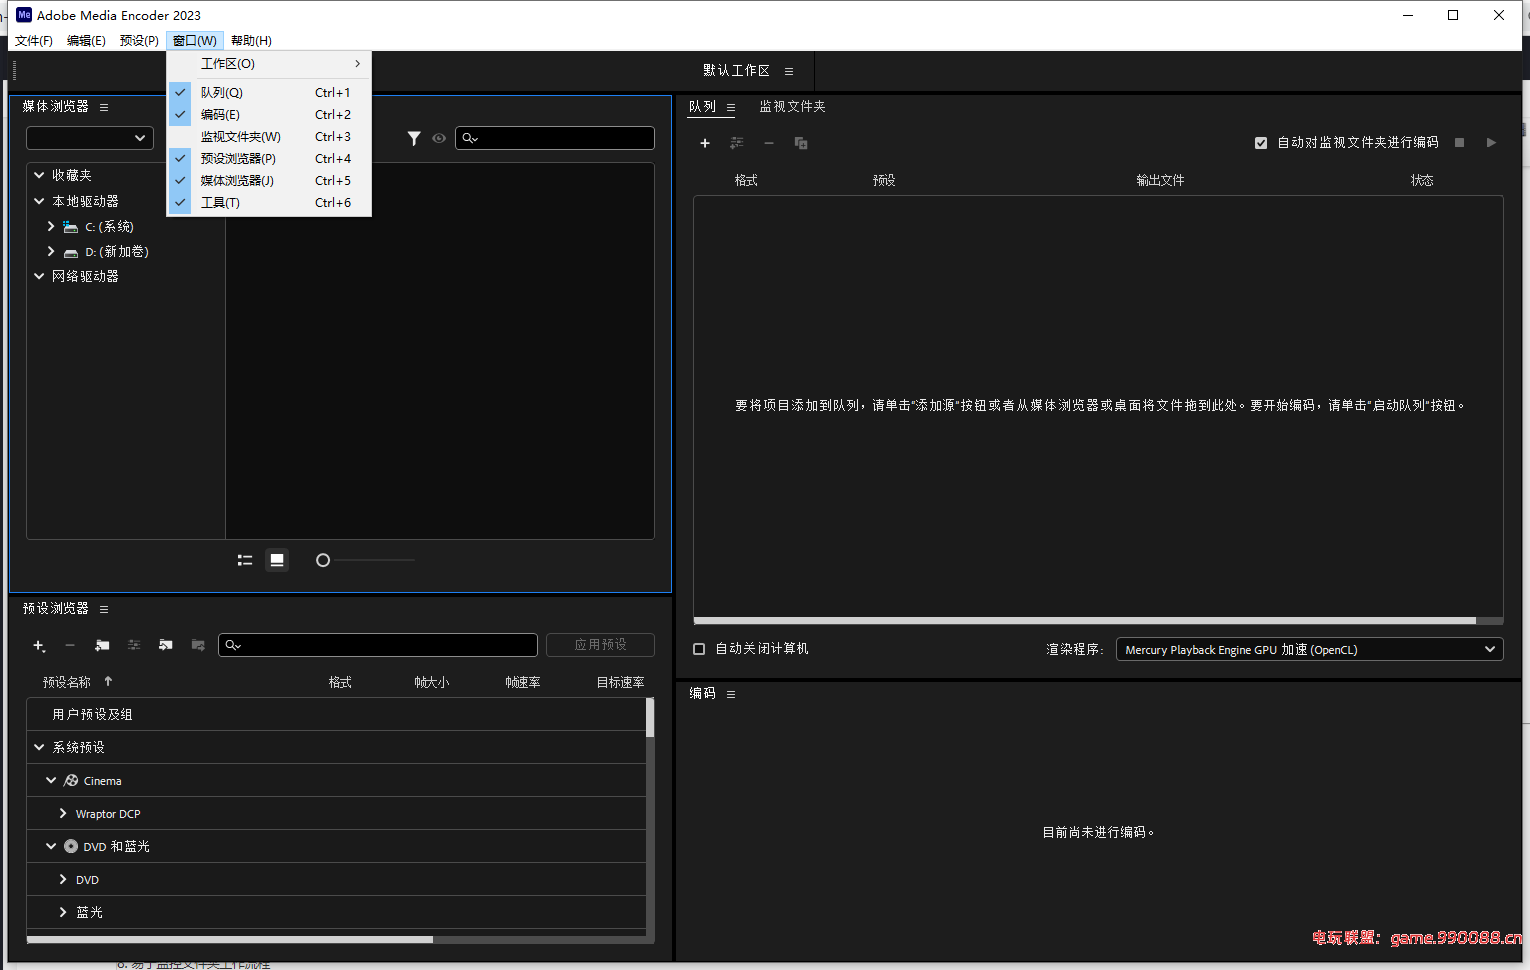
Task: Stop encoding using the stop icon
Action: click(1459, 143)
